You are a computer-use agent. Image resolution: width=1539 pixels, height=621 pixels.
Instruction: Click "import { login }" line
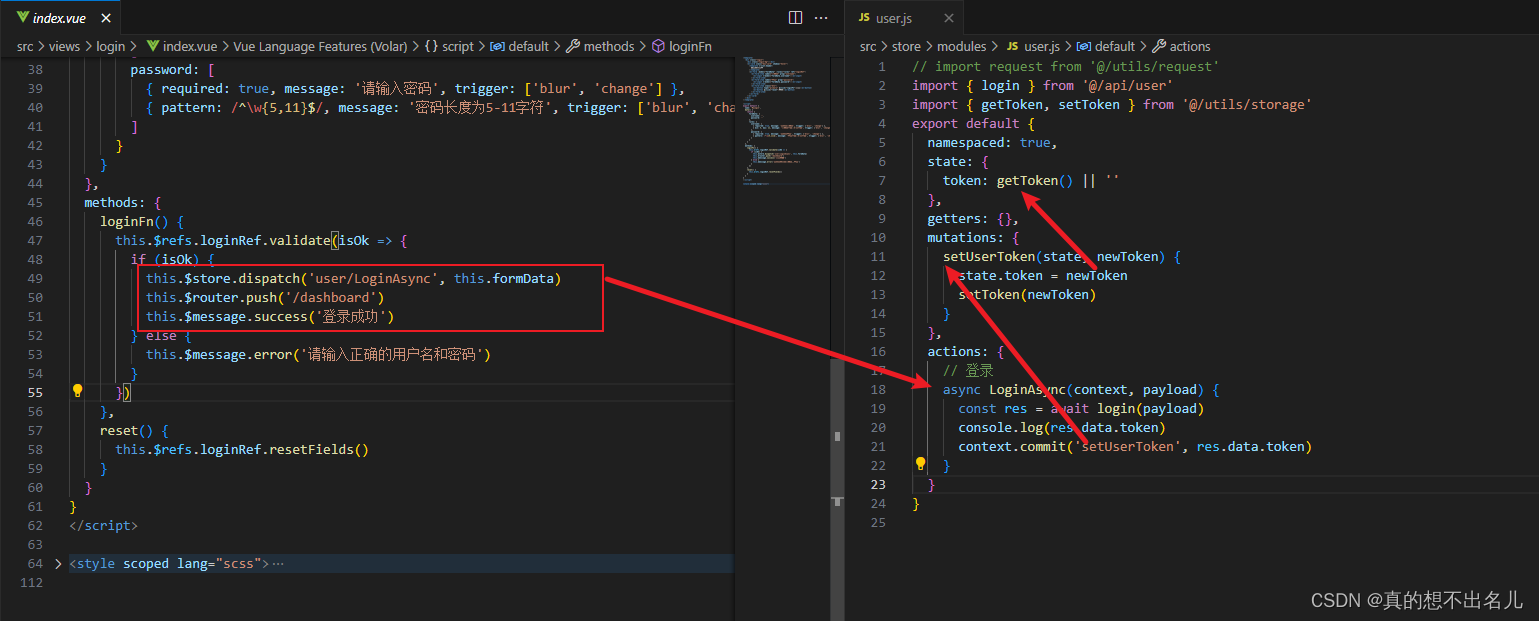(x=1042, y=85)
